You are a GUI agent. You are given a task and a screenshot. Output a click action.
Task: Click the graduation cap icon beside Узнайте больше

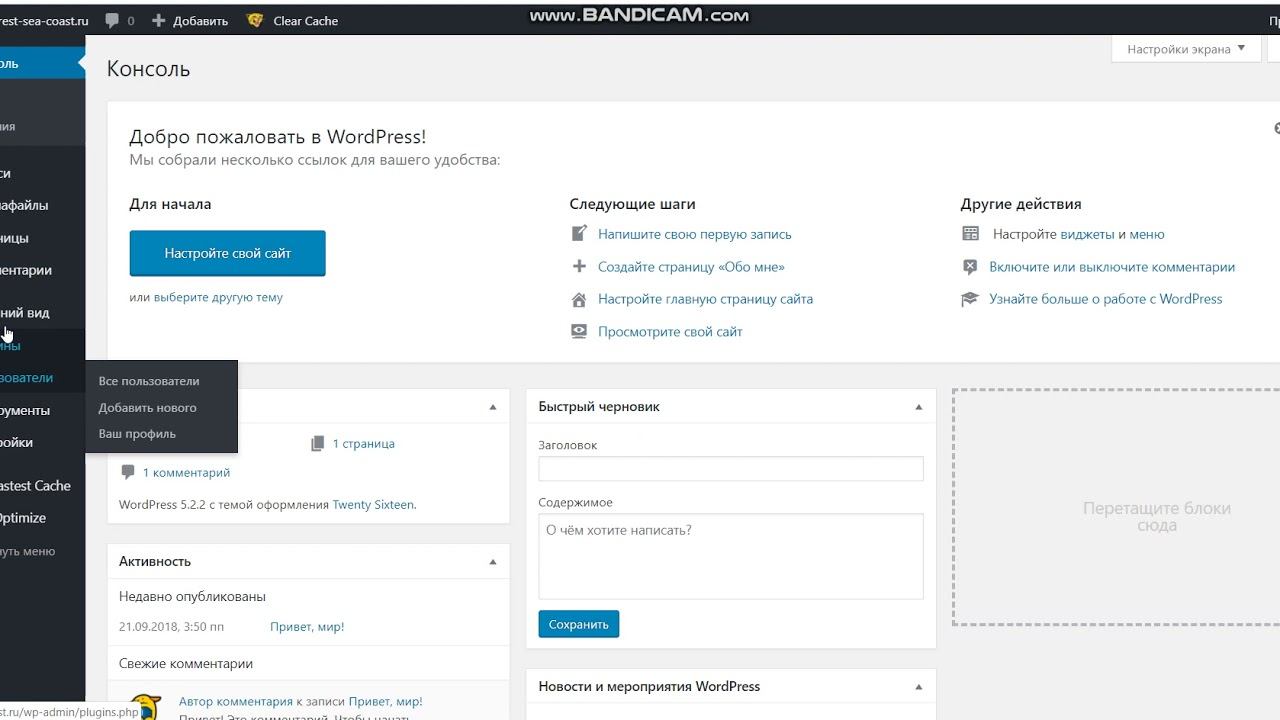pos(970,299)
